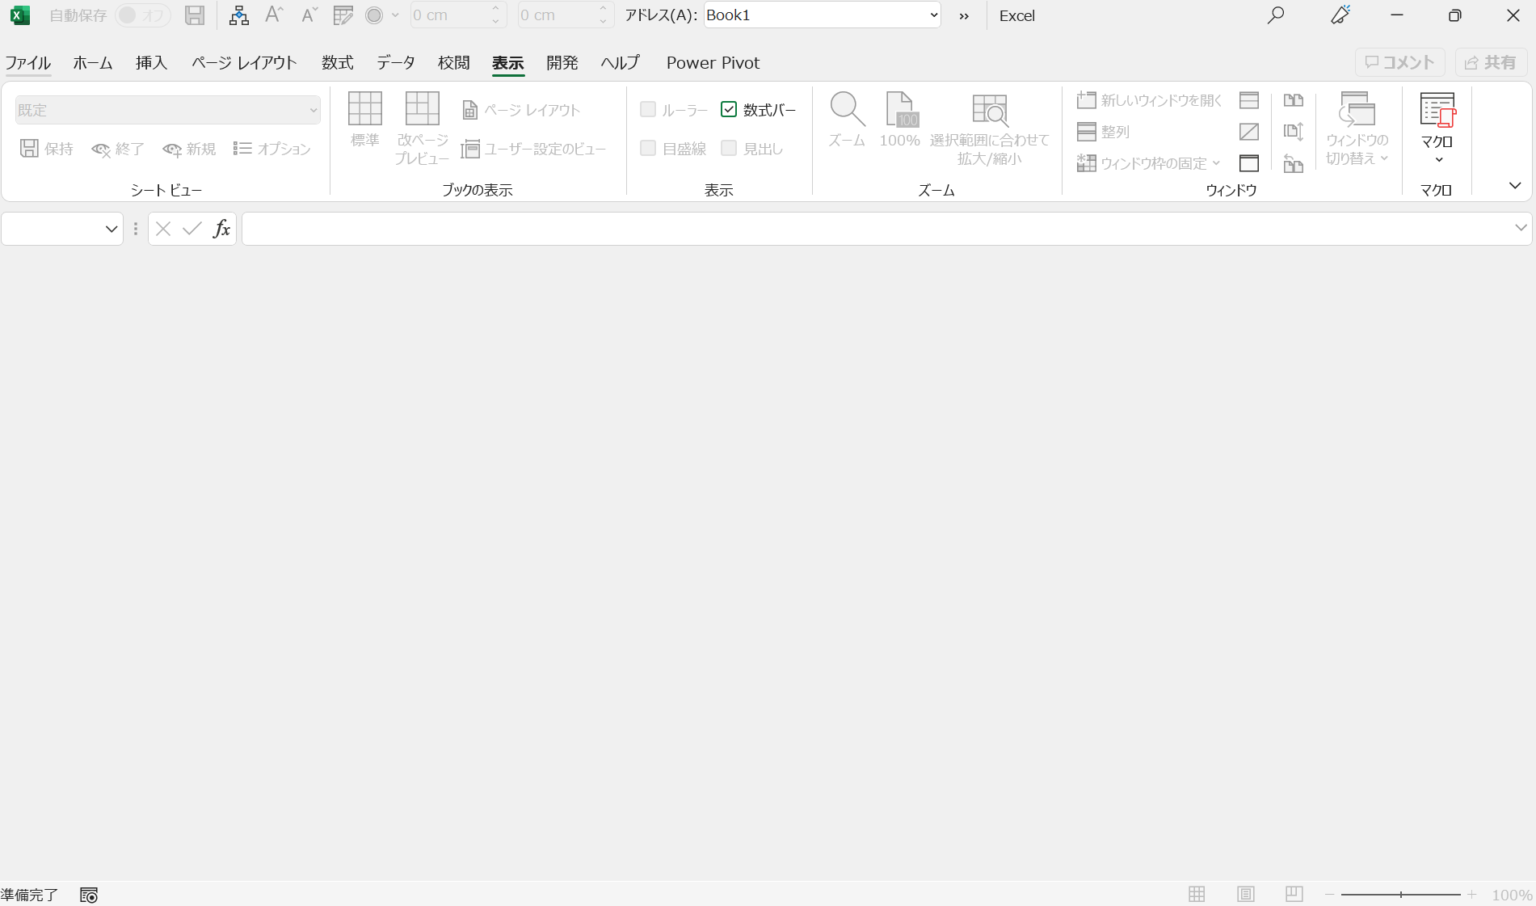Click the zoom out minus button
Viewport: 1536px width, 906px height.
pyautogui.click(x=1330, y=895)
